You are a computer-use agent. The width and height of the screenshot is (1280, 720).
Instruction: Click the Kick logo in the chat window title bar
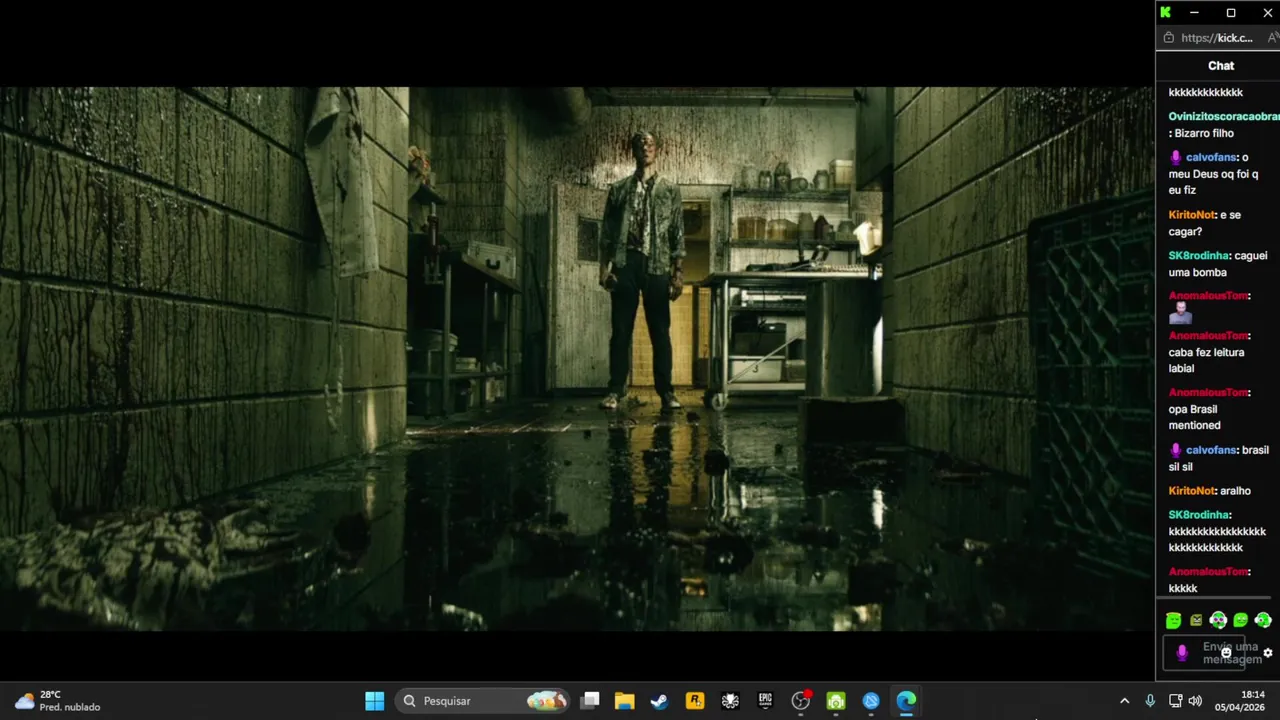click(x=1165, y=12)
